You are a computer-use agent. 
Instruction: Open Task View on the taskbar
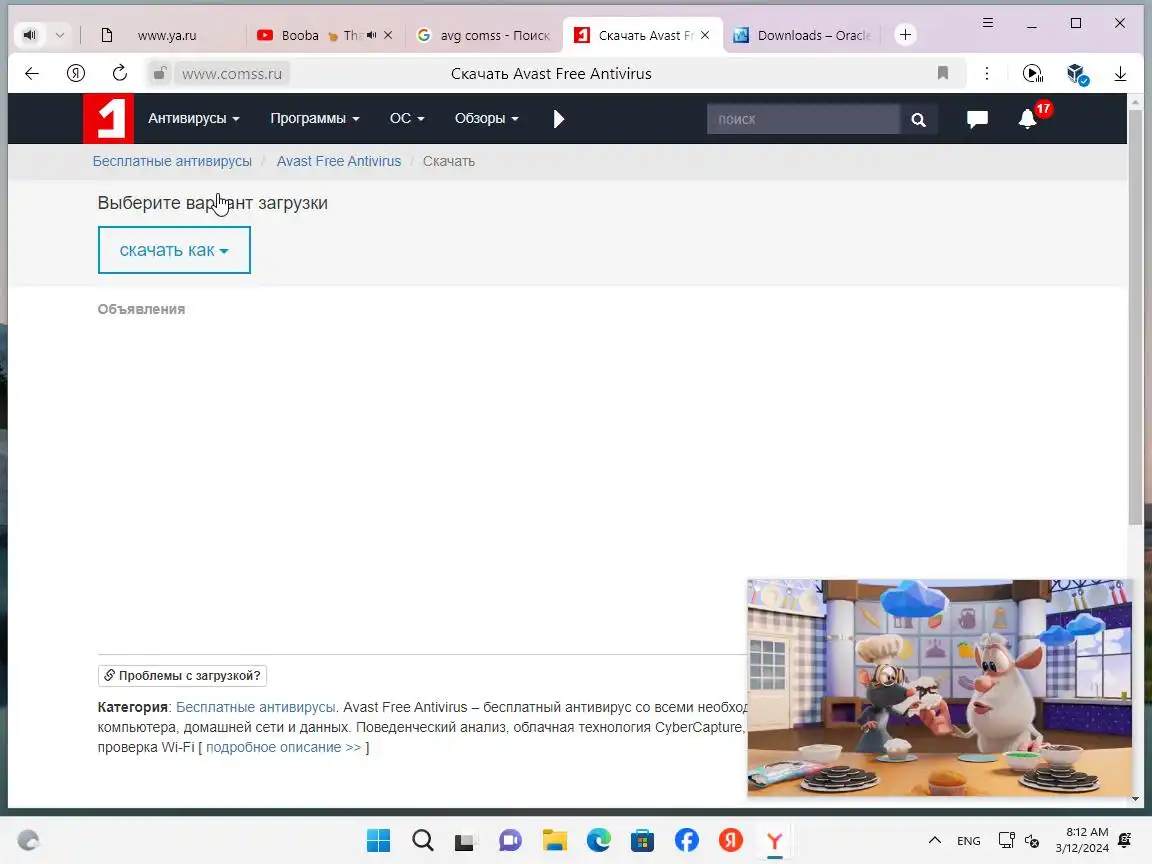coord(466,840)
